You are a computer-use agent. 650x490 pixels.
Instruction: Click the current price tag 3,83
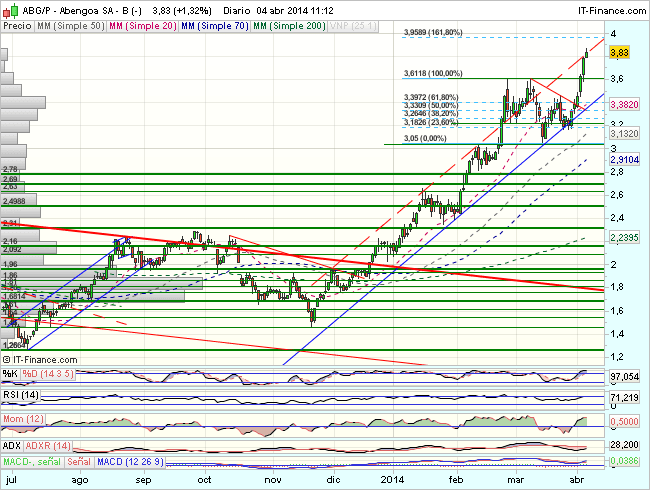[620, 53]
